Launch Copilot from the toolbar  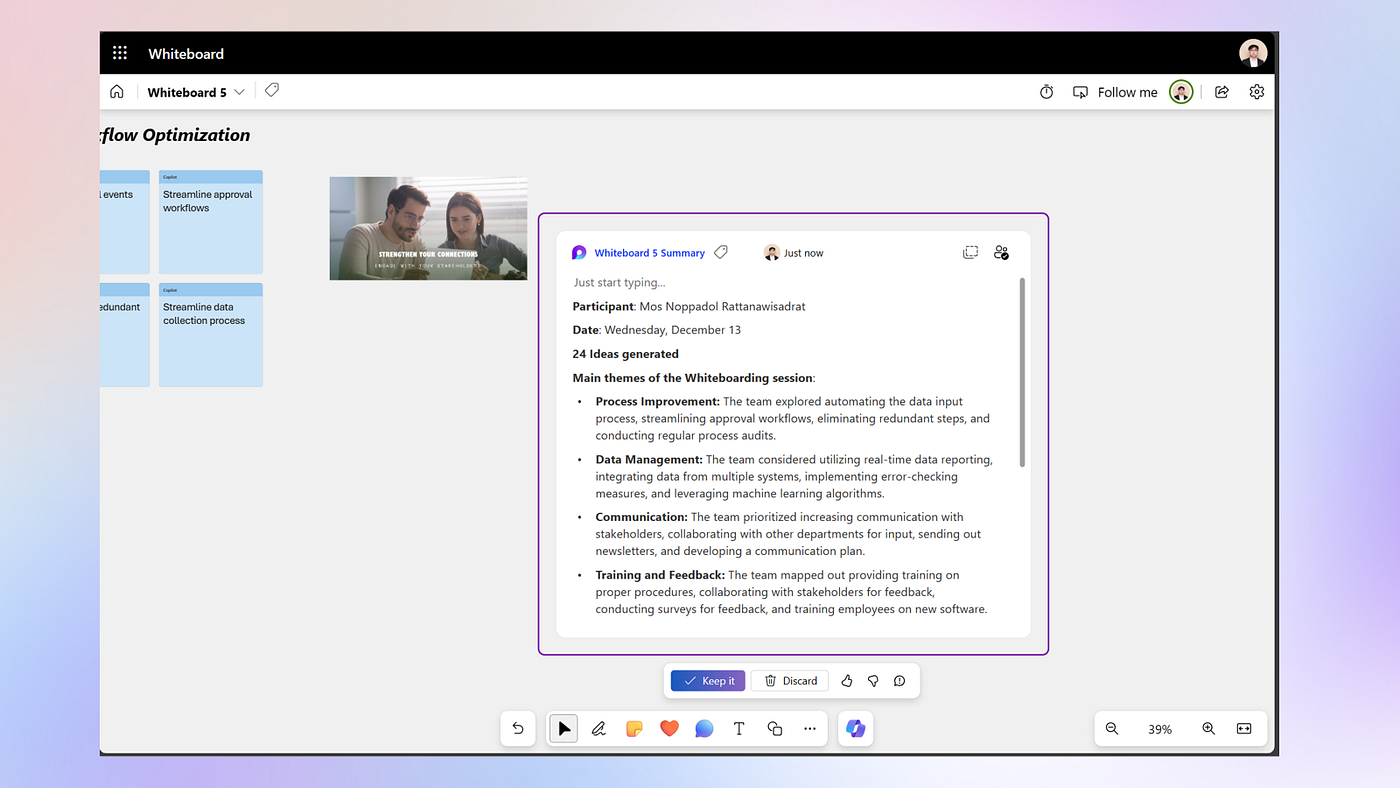[x=855, y=729]
